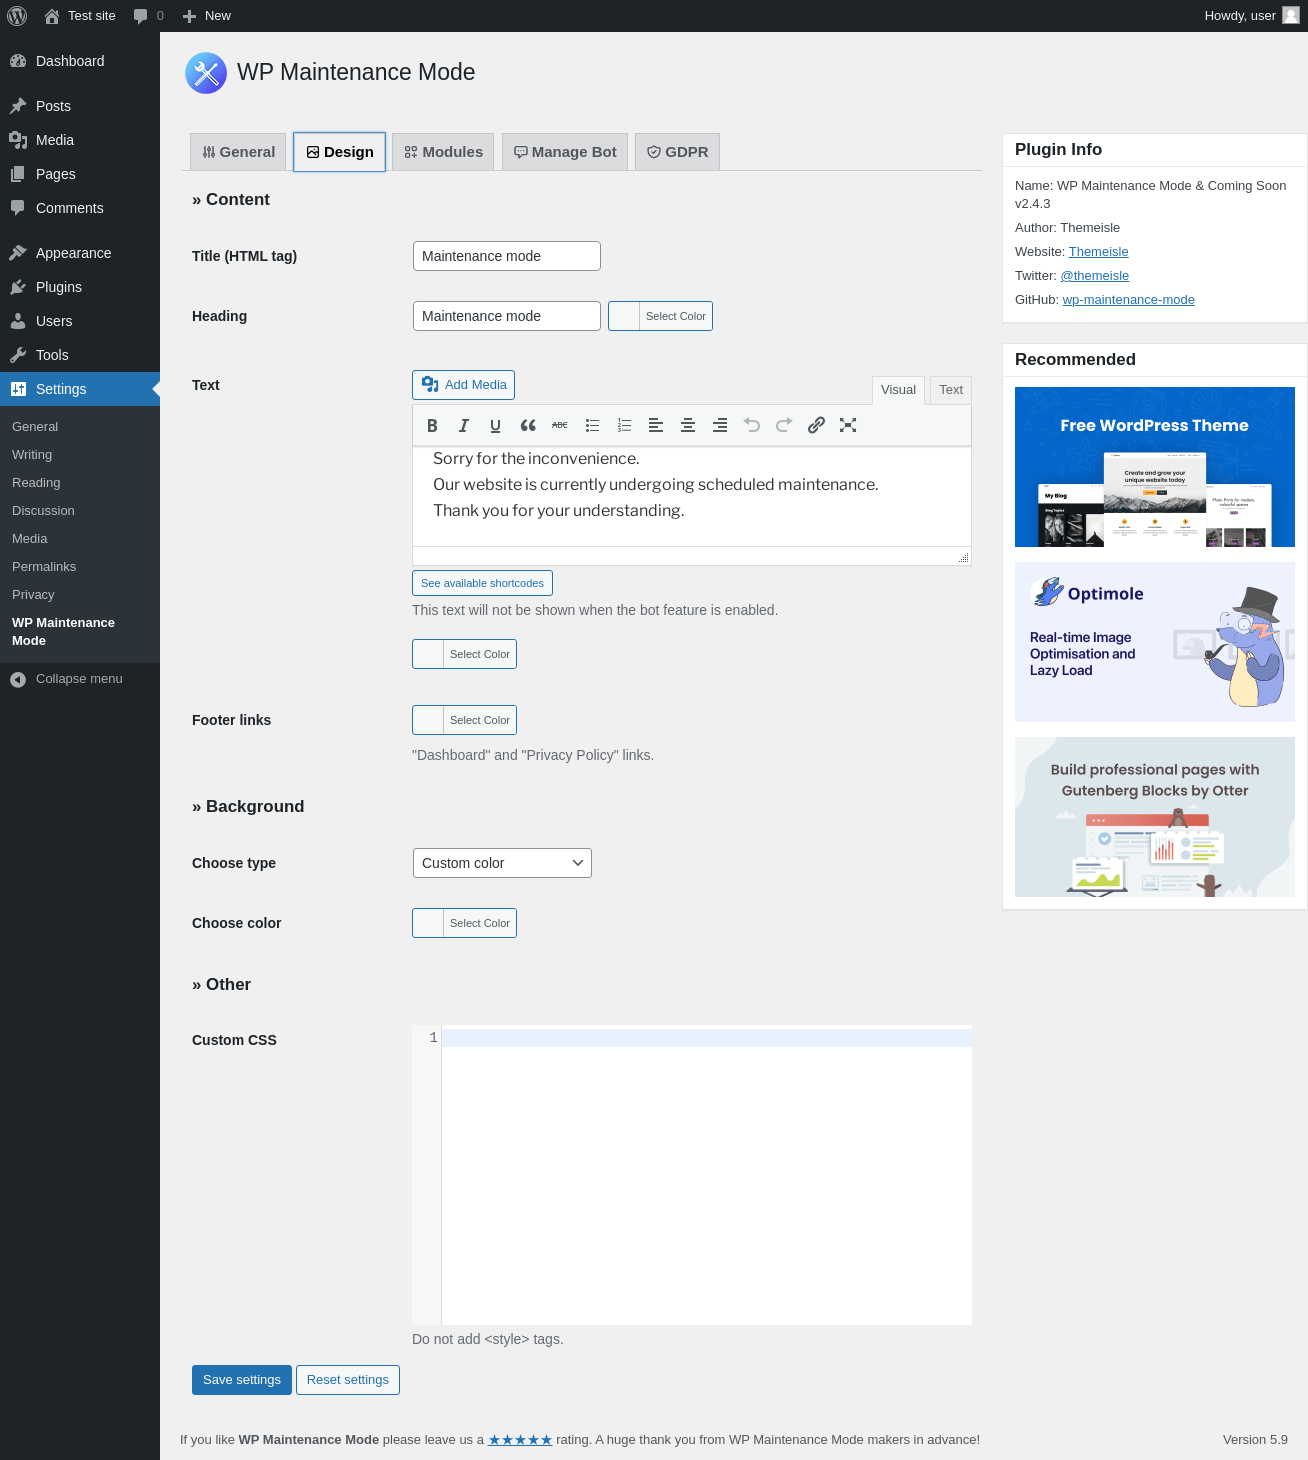Switch to the Manage Bot tab
The image size is (1308, 1460).
(565, 152)
